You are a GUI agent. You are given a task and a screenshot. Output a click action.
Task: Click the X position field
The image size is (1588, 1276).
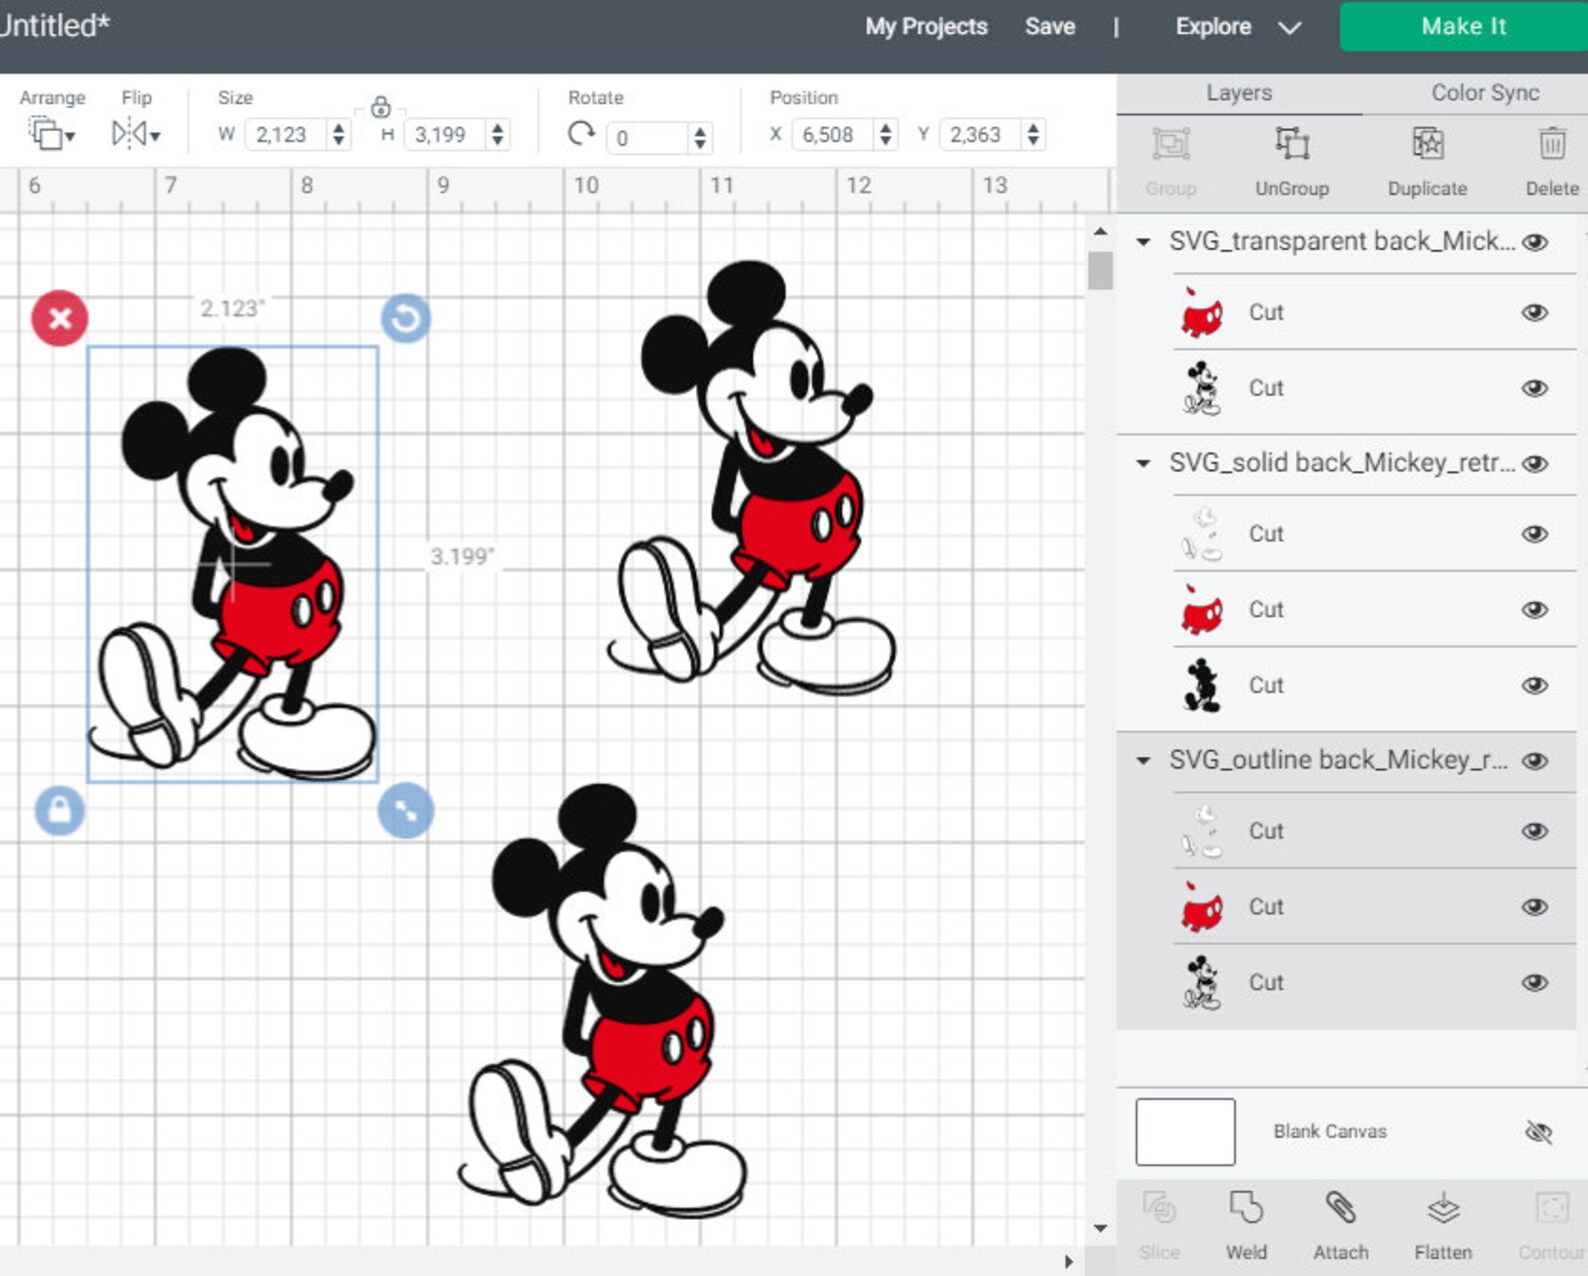(832, 135)
